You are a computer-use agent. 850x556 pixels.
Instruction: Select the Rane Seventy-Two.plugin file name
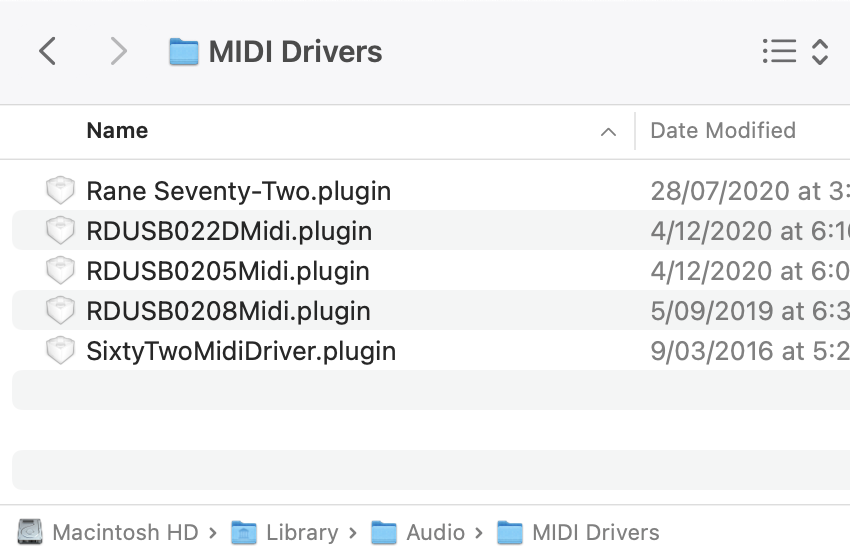pyautogui.click(x=239, y=191)
